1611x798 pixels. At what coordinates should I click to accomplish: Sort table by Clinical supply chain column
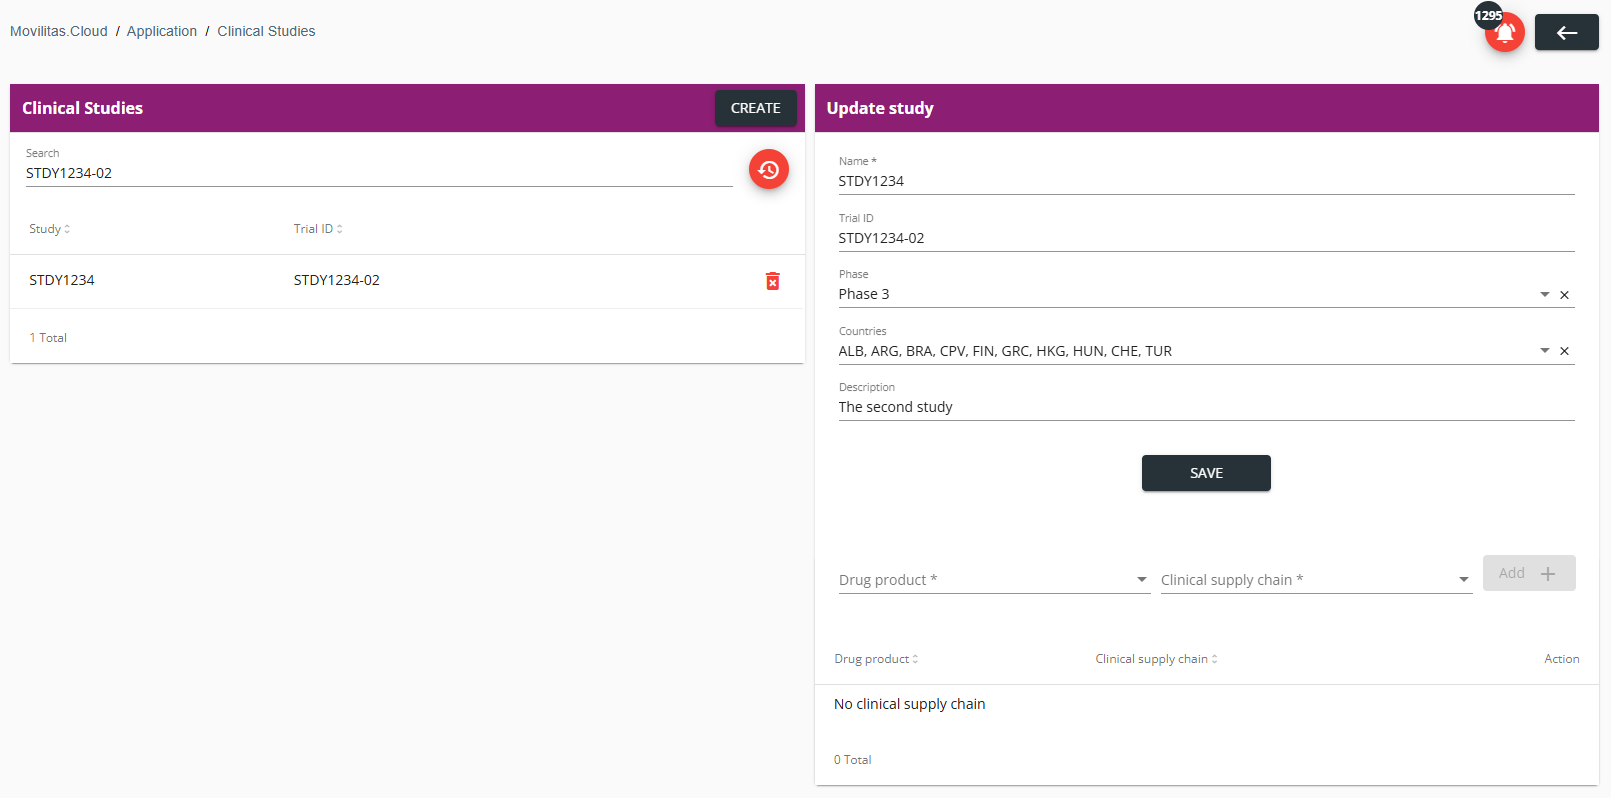point(1156,659)
